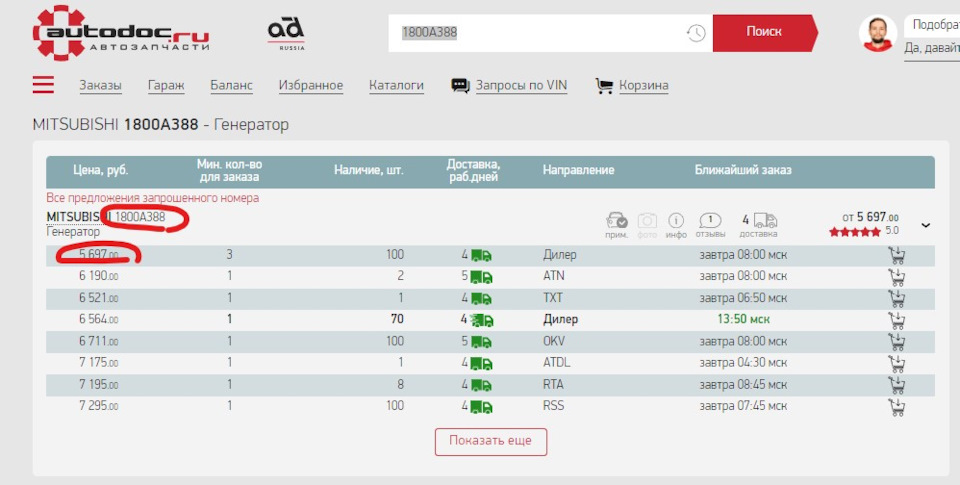
Task: Add the 6 190 ATN offer to cart
Action: [x=897, y=277]
